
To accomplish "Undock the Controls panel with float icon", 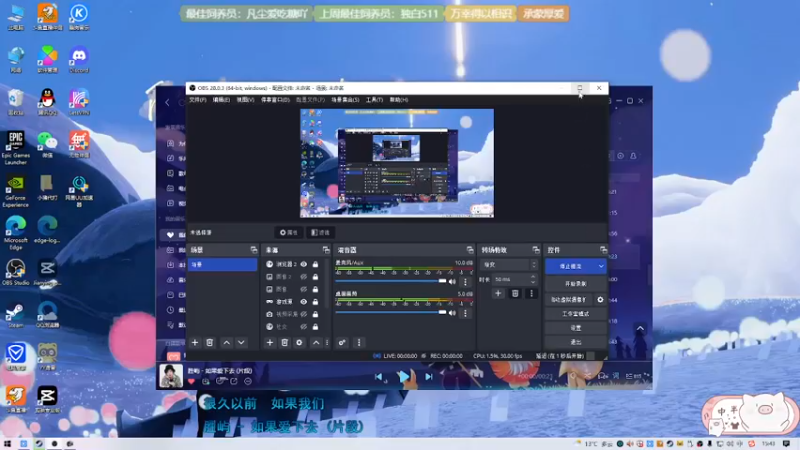I will tap(603, 250).
